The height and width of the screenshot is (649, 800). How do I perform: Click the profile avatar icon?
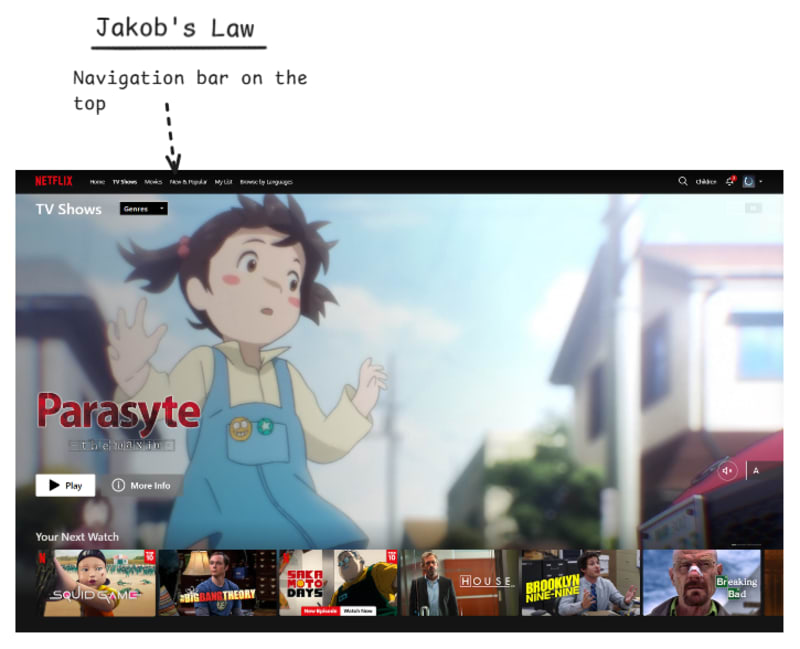[748, 182]
